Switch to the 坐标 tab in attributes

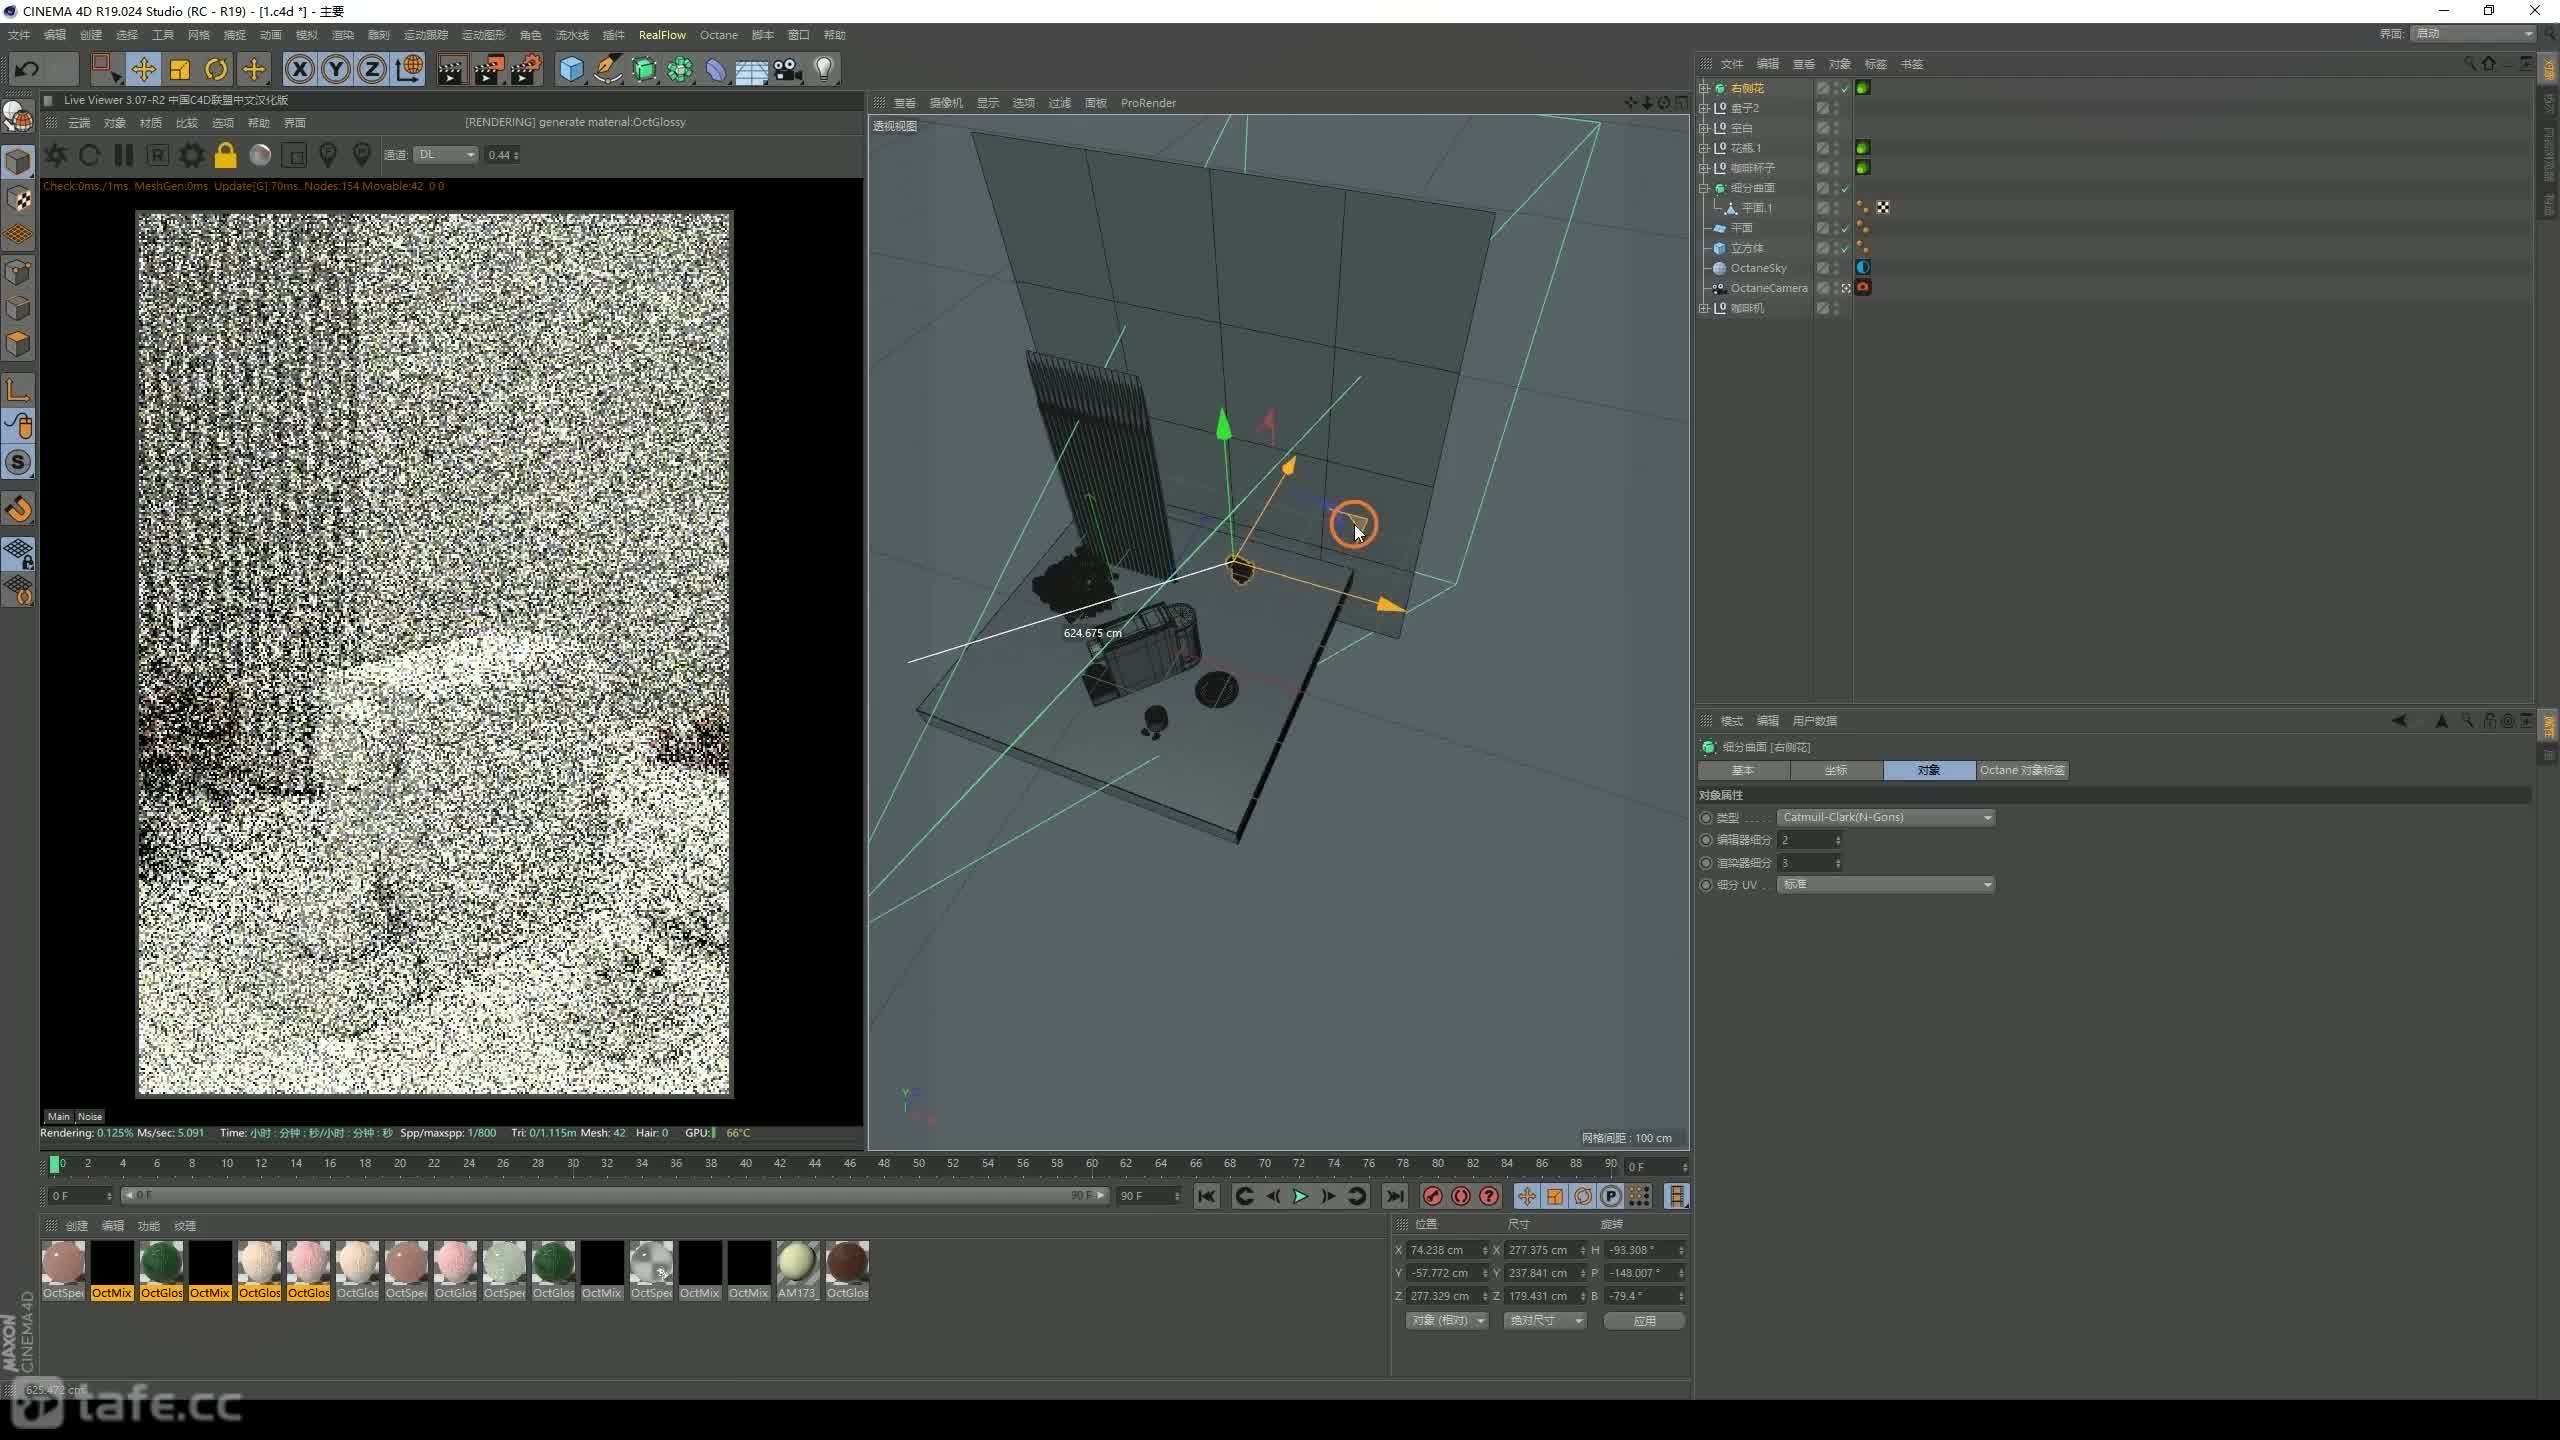1836,770
